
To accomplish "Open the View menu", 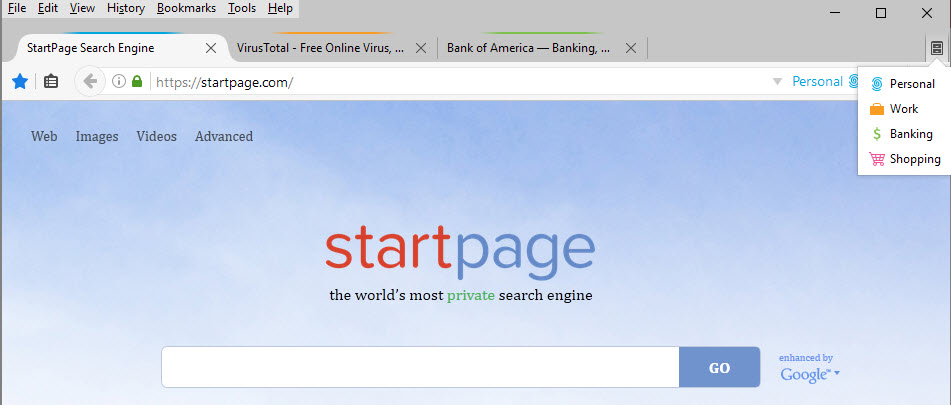I will tap(82, 8).
